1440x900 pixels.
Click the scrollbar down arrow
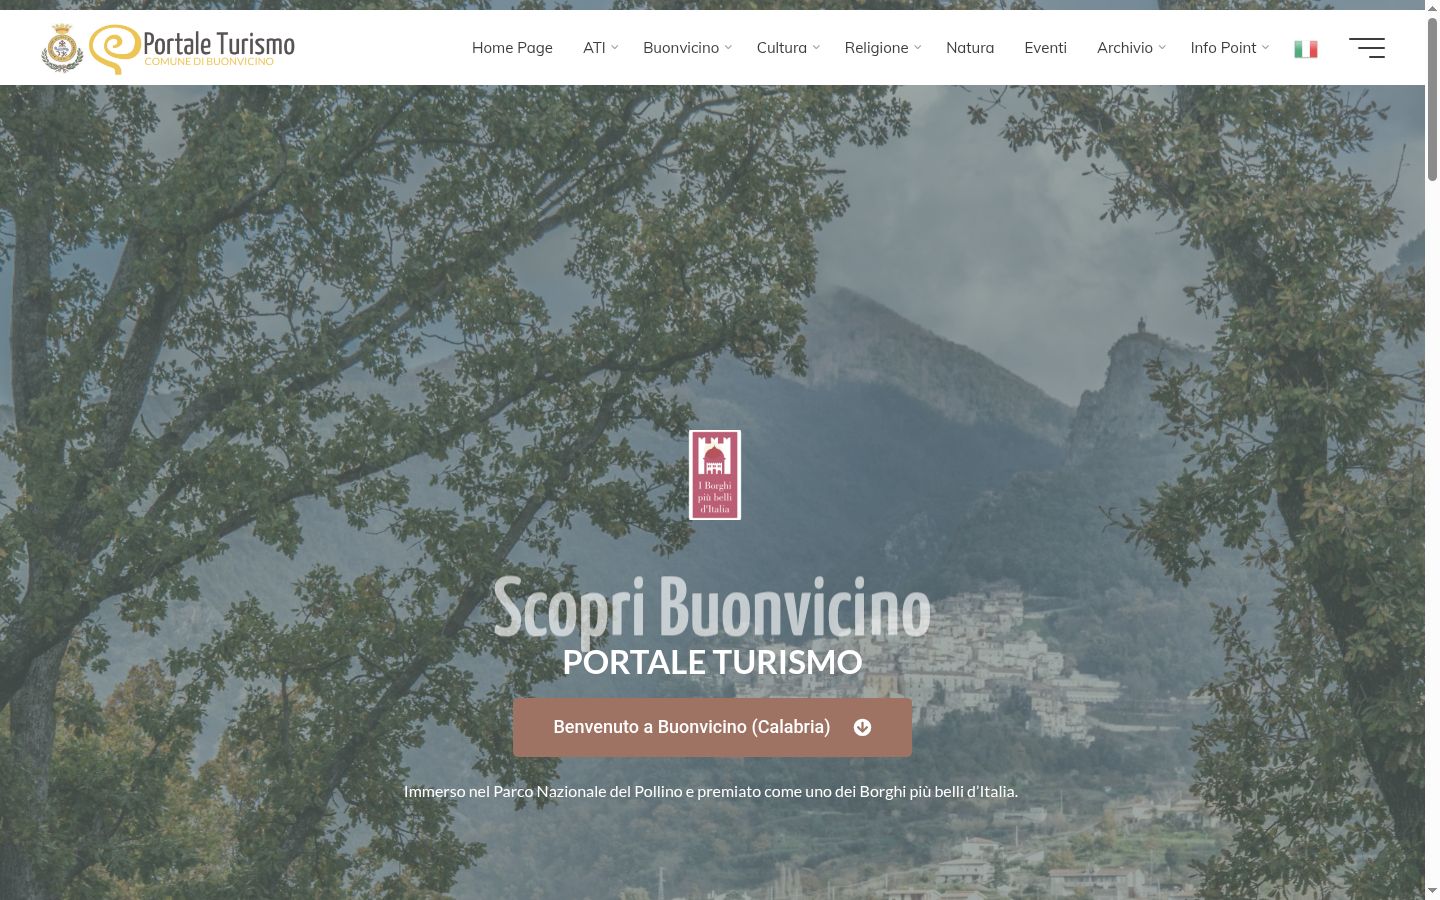[1432, 891]
